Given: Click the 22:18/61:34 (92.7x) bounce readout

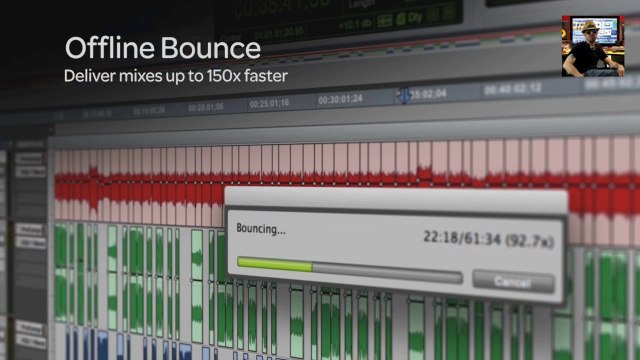Looking at the screenshot, I should 488,239.
